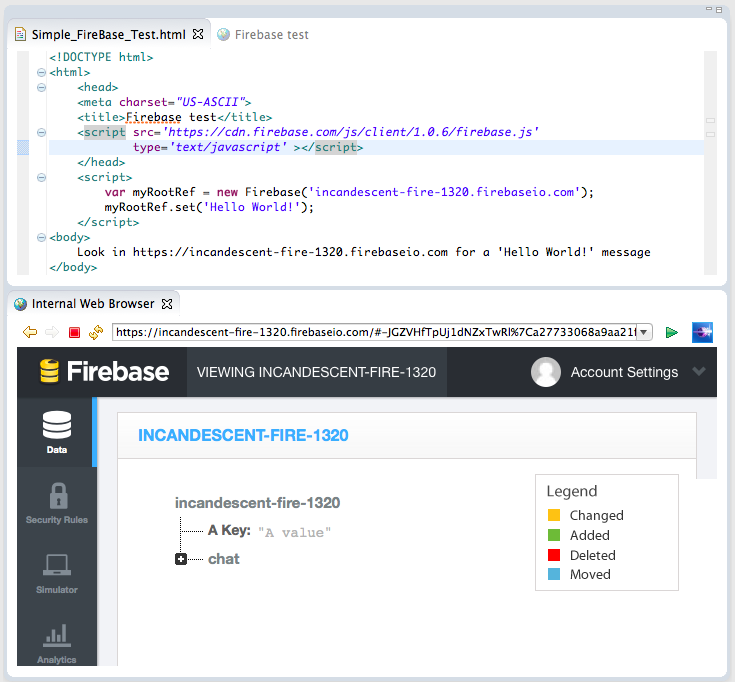
Task: Click the Firebase logo in header
Action: click(x=104, y=372)
